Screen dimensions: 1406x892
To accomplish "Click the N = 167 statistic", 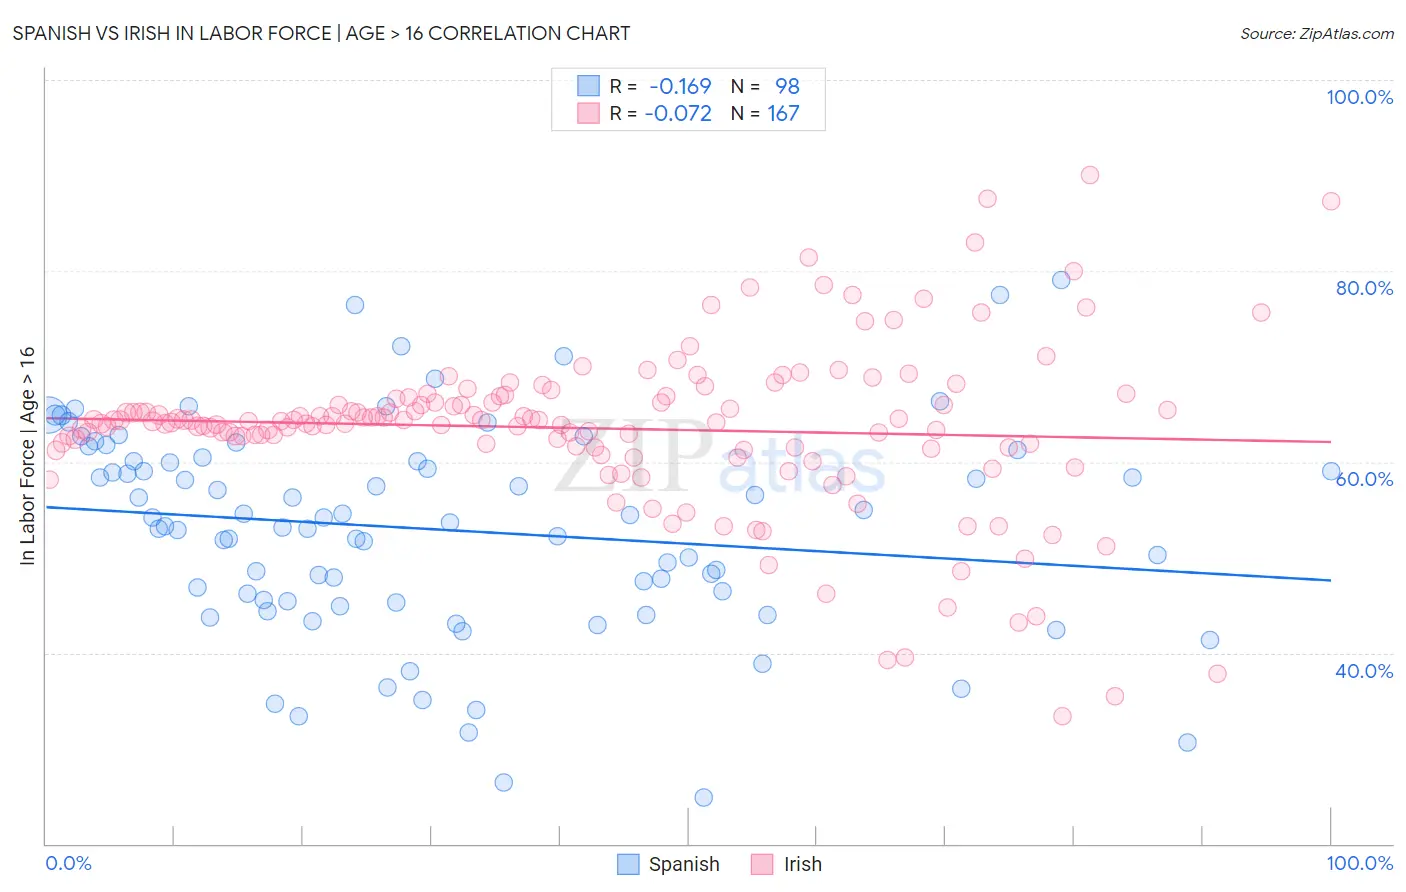I will 765,113.
